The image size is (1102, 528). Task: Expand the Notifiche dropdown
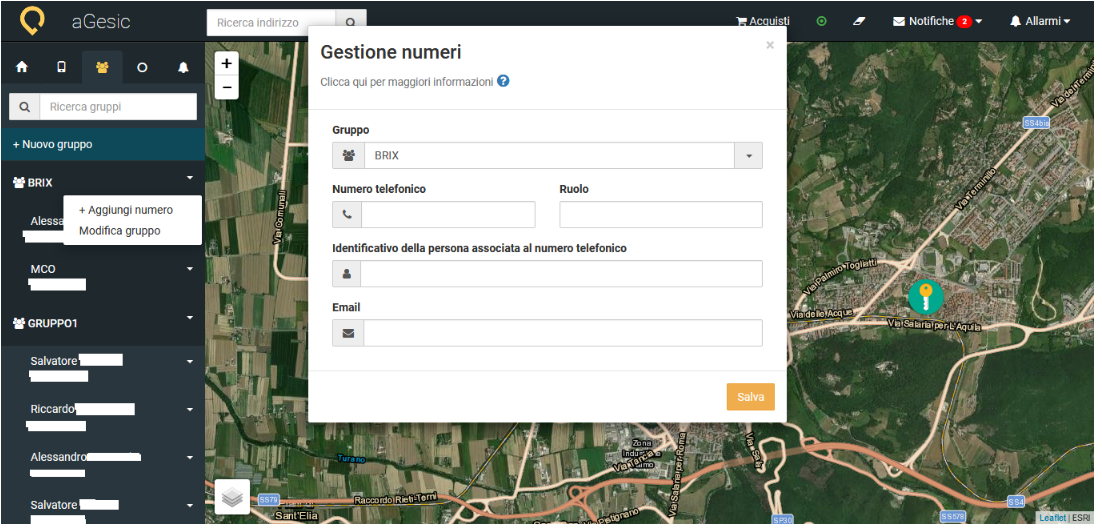pyautogui.click(x=937, y=21)
